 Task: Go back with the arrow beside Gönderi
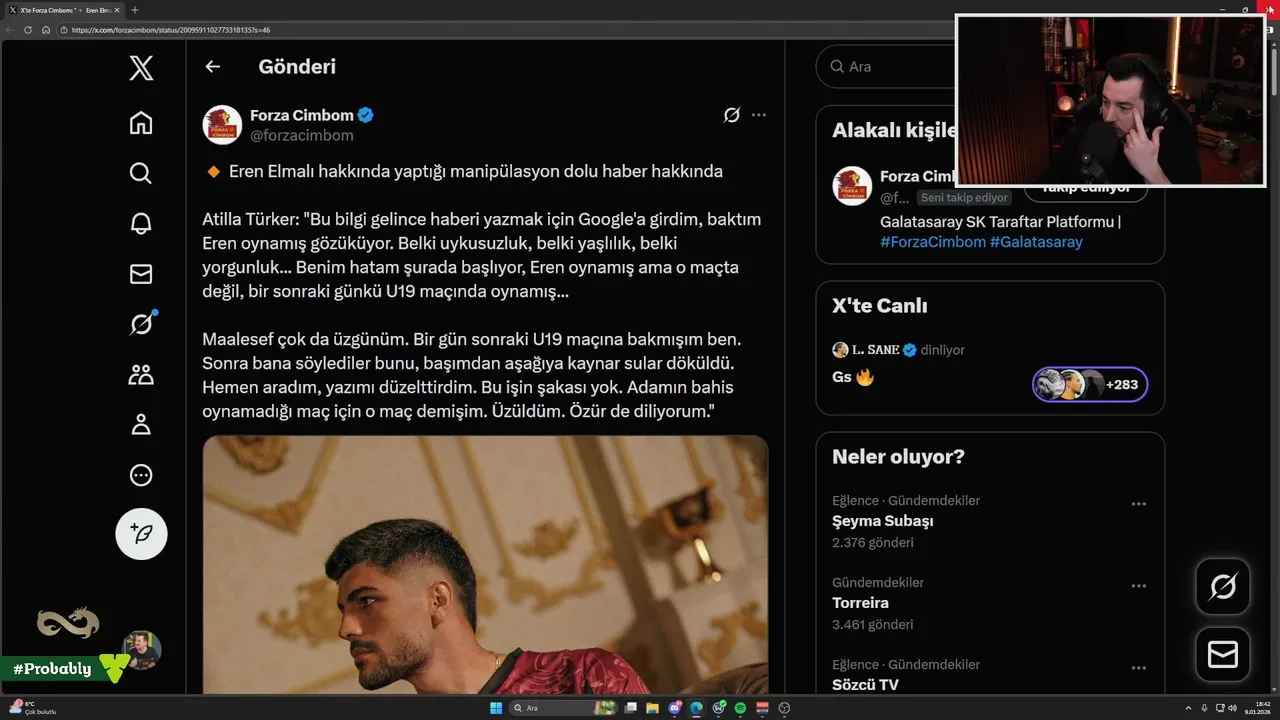tap(212, 66)
